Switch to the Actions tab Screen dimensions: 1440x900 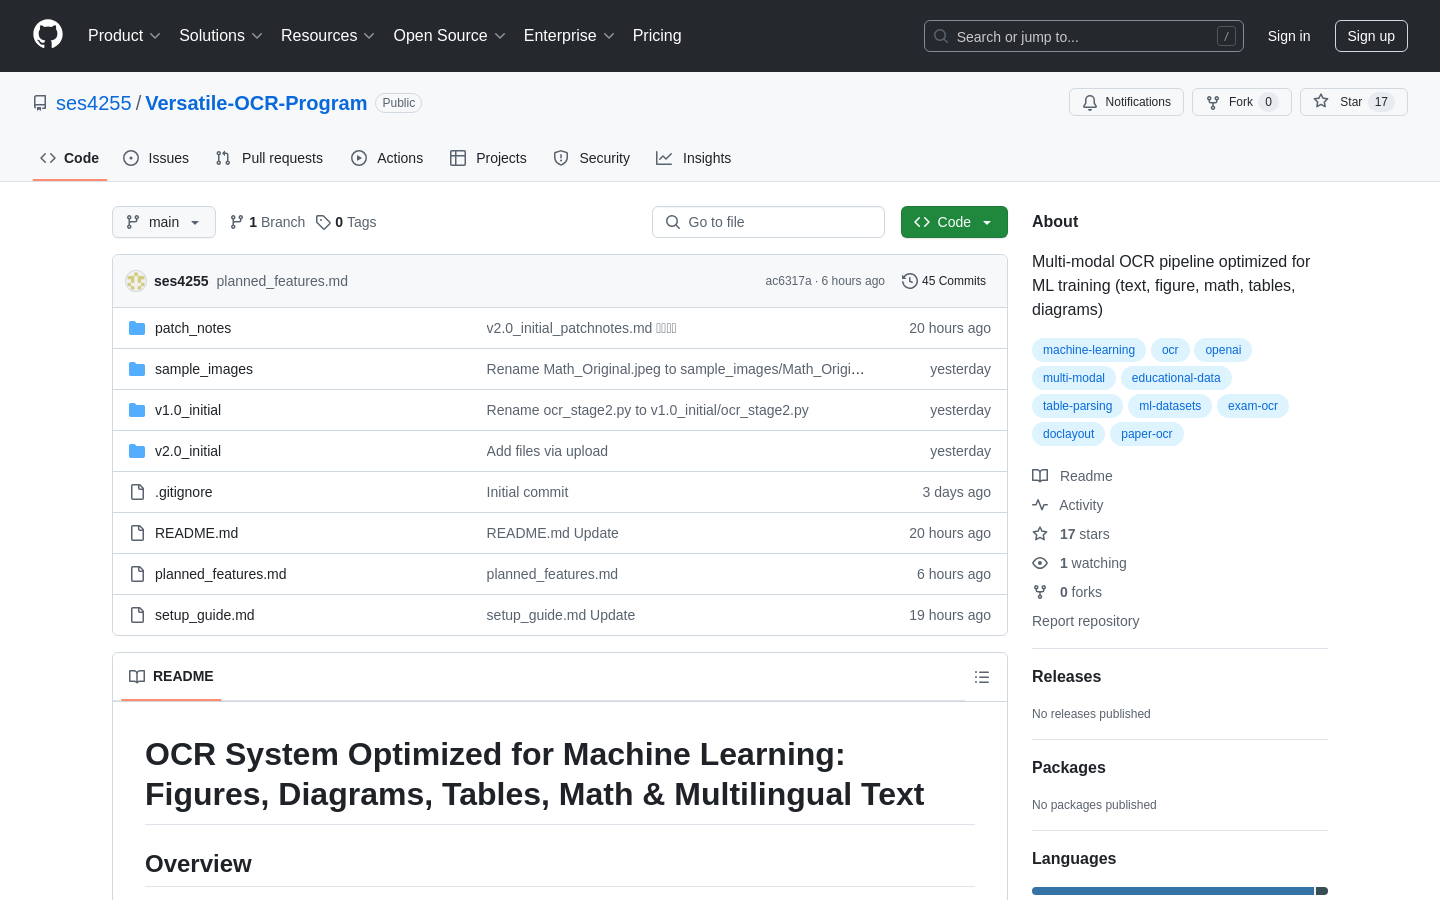coord(387,158)
